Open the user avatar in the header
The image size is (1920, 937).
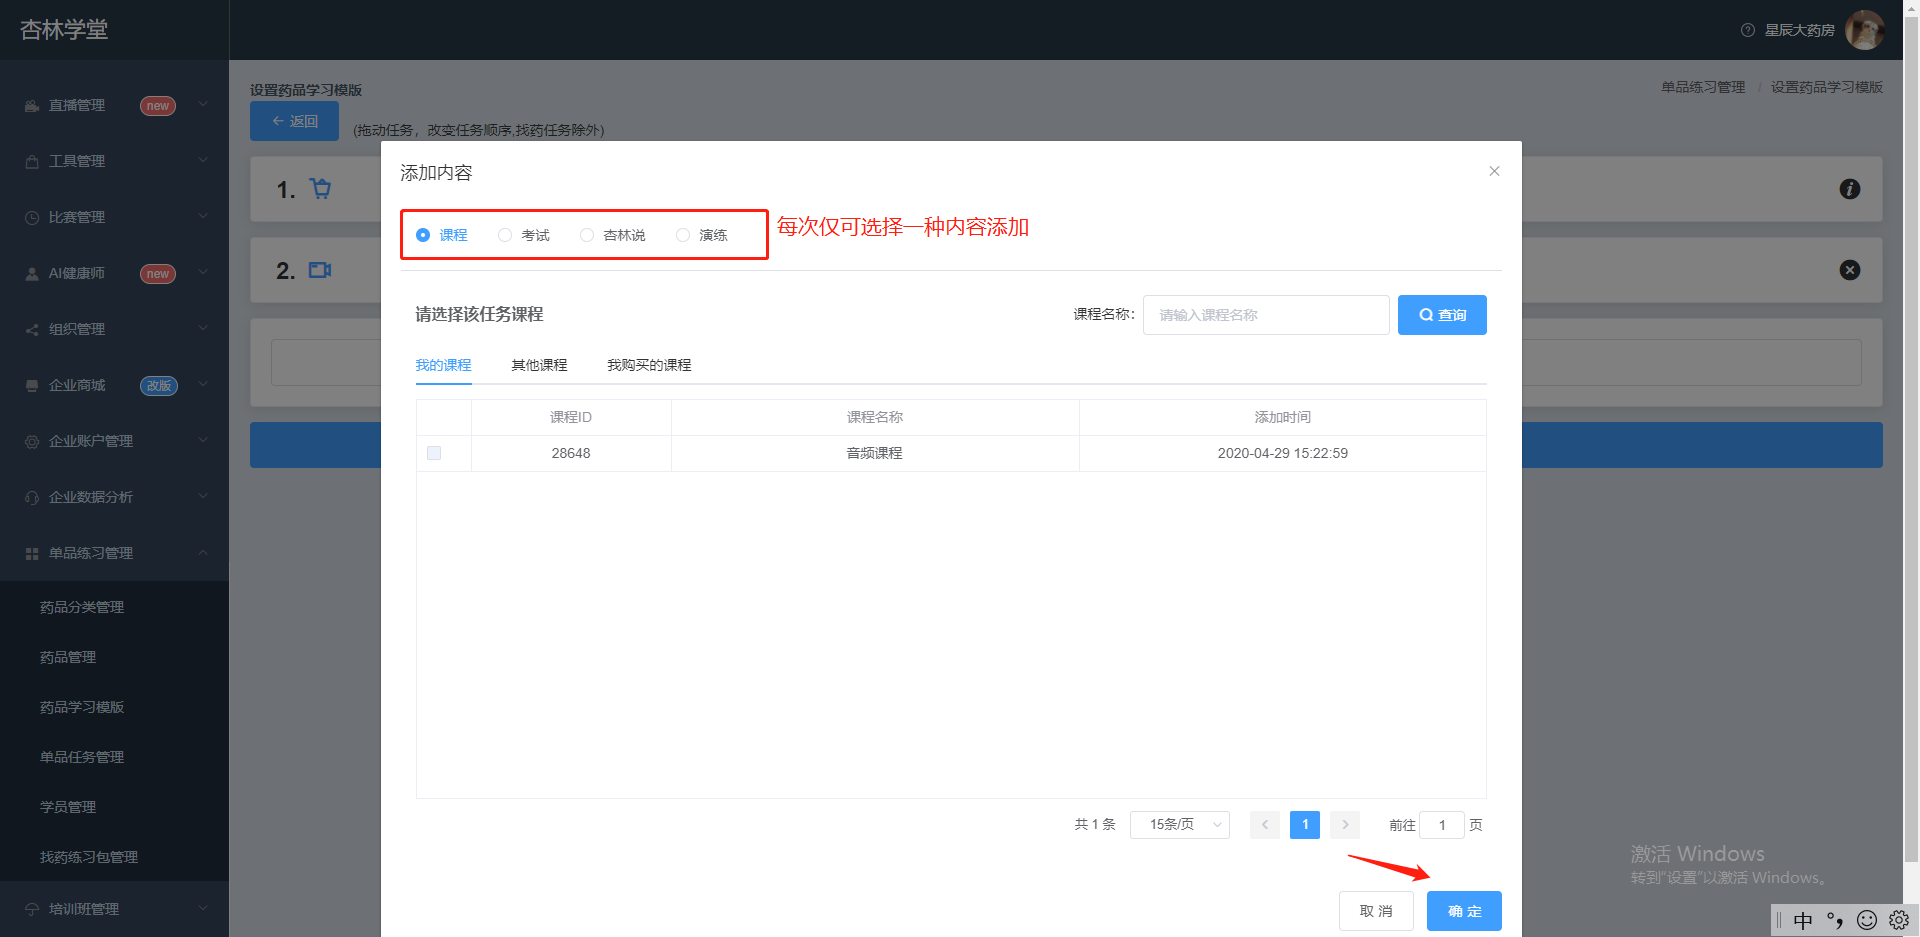coord(1865,30)
